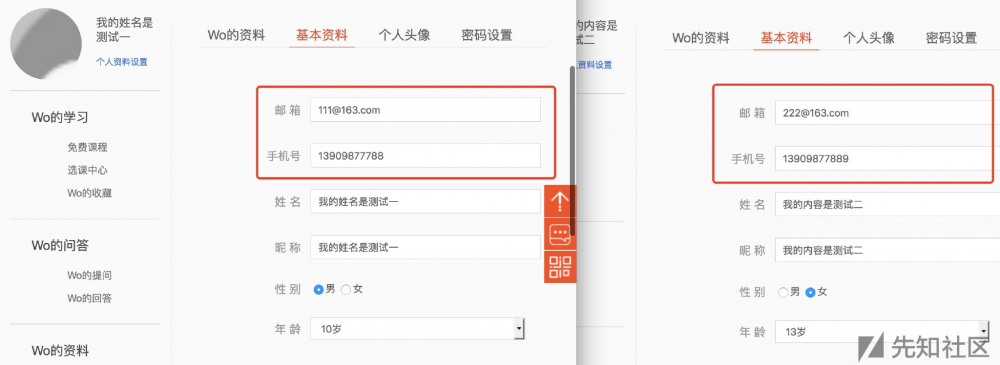
Task: Click the Wo的资料 sidebar heading
Action: pyautogui.click(x=60, y=350)
